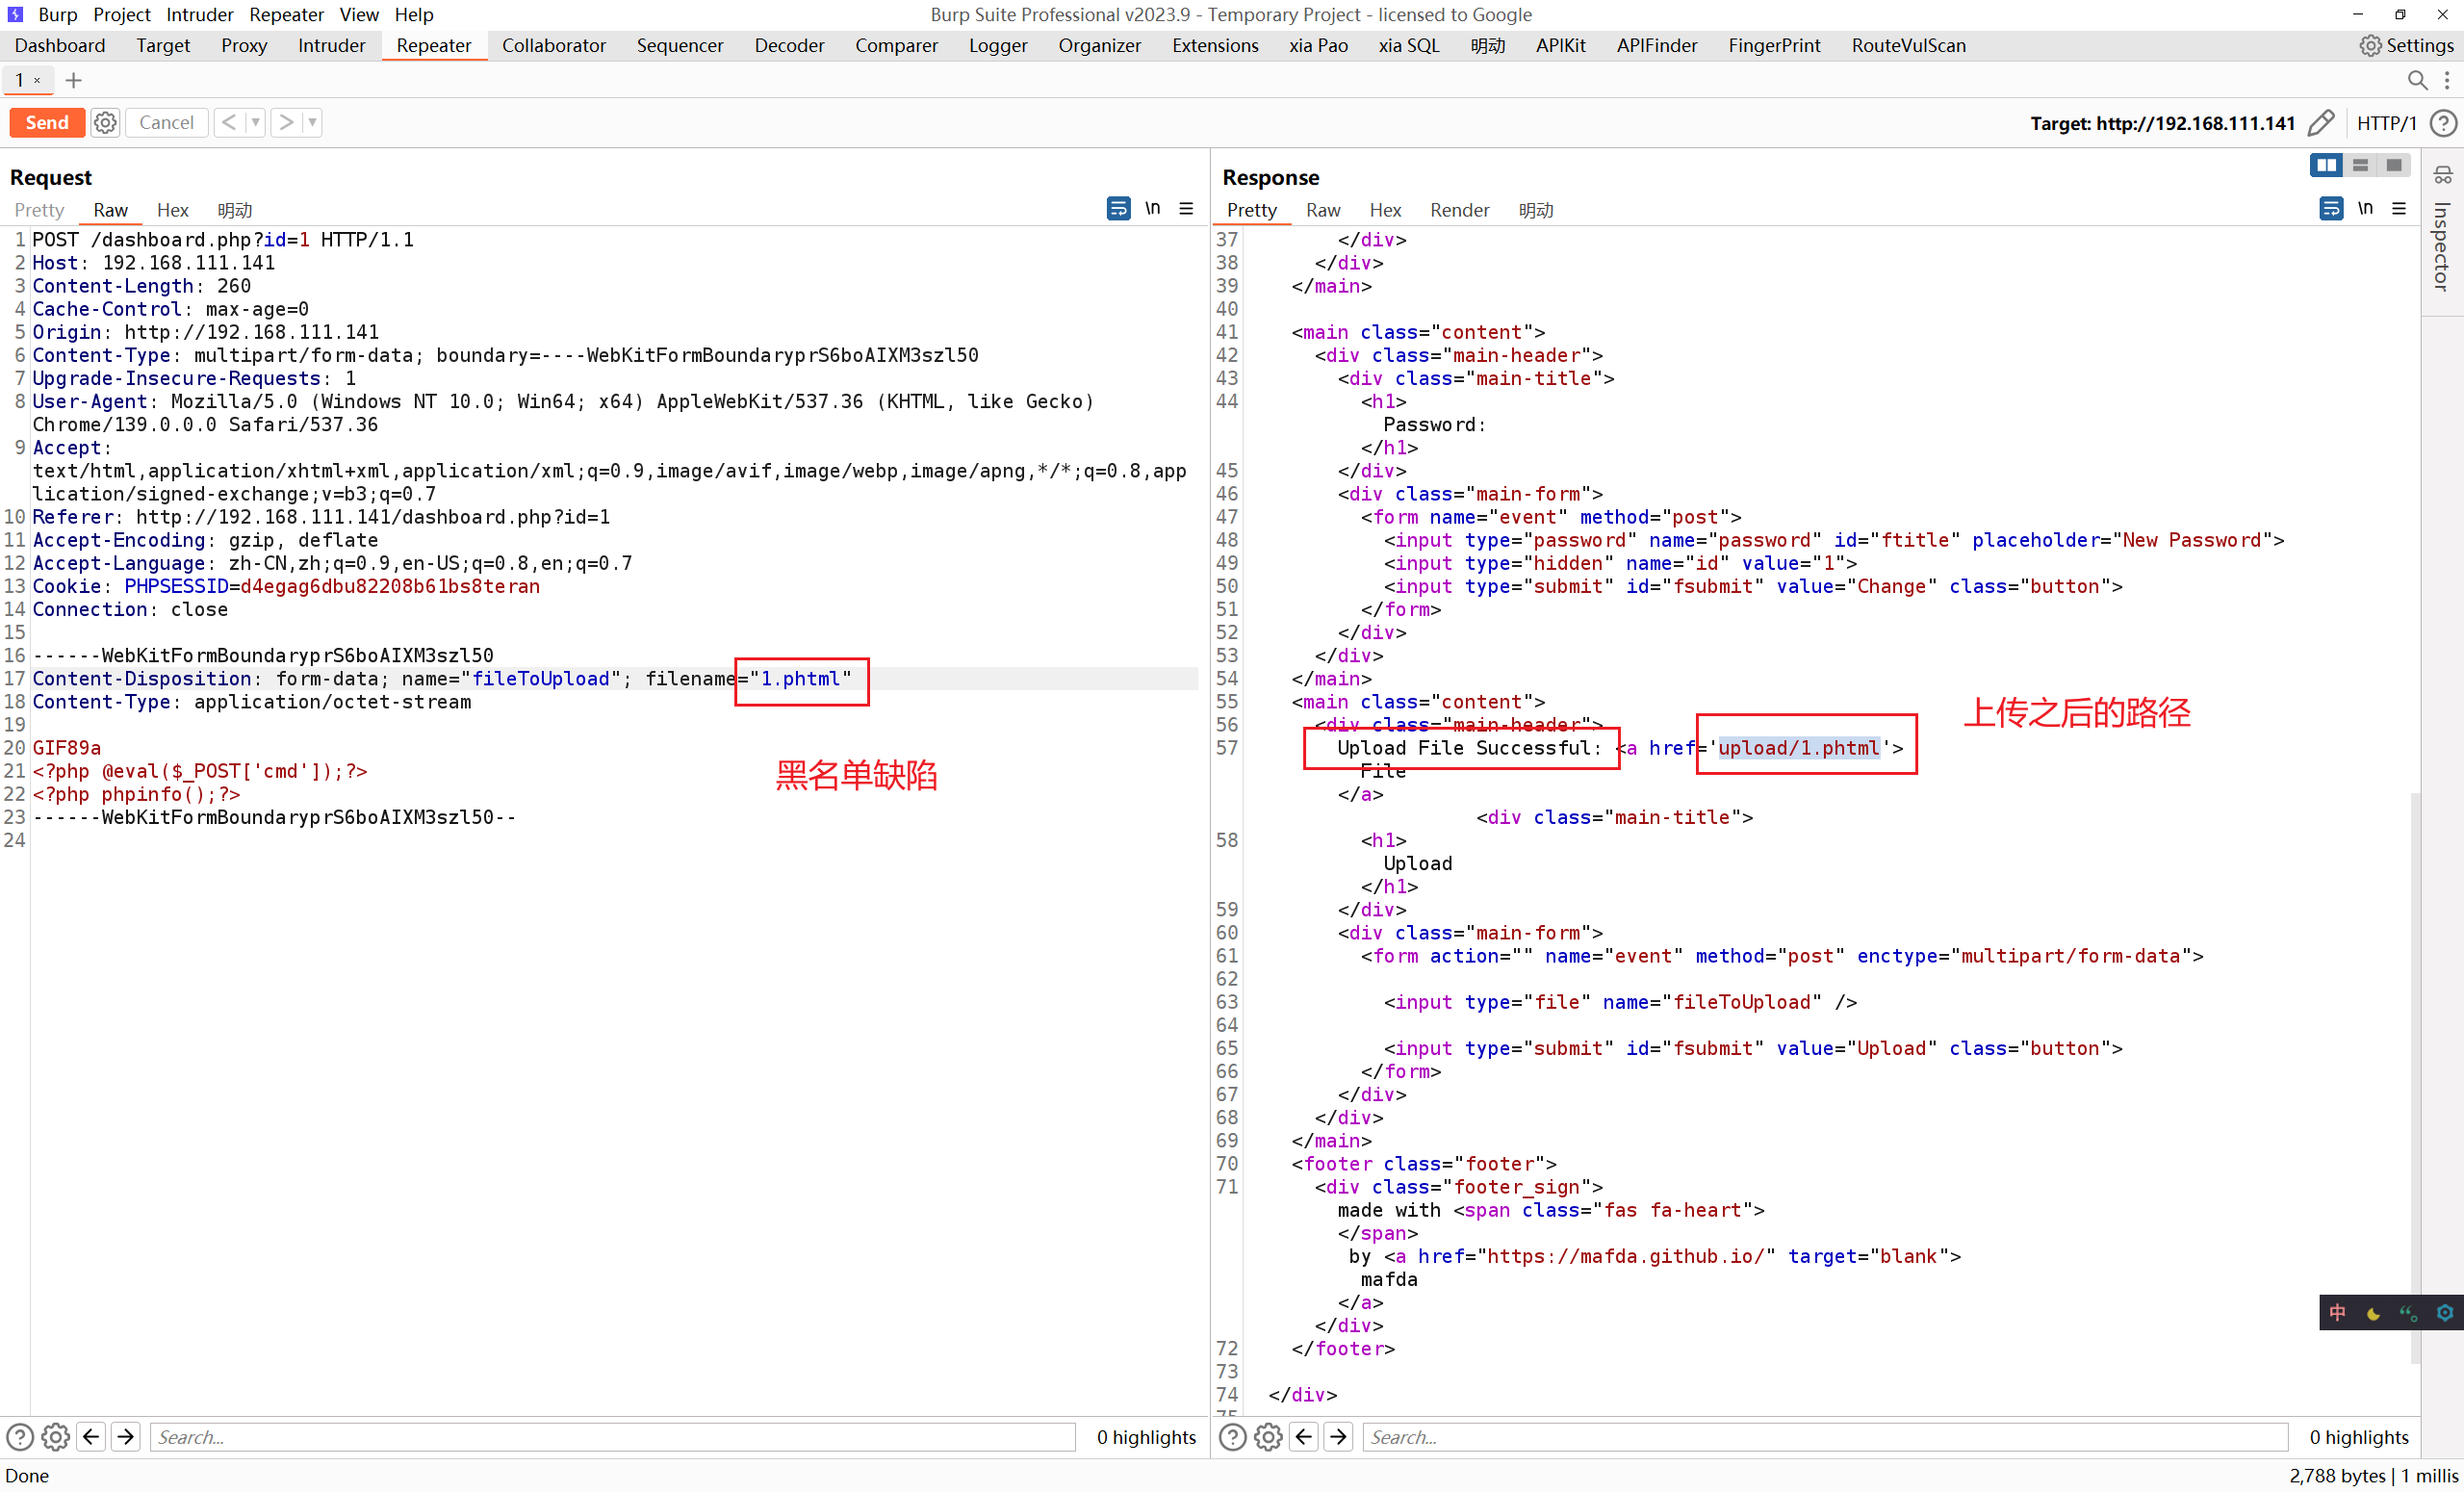
Task: Add a new Repeater tab
Action: pyautogui.click(x=73, y=80)
